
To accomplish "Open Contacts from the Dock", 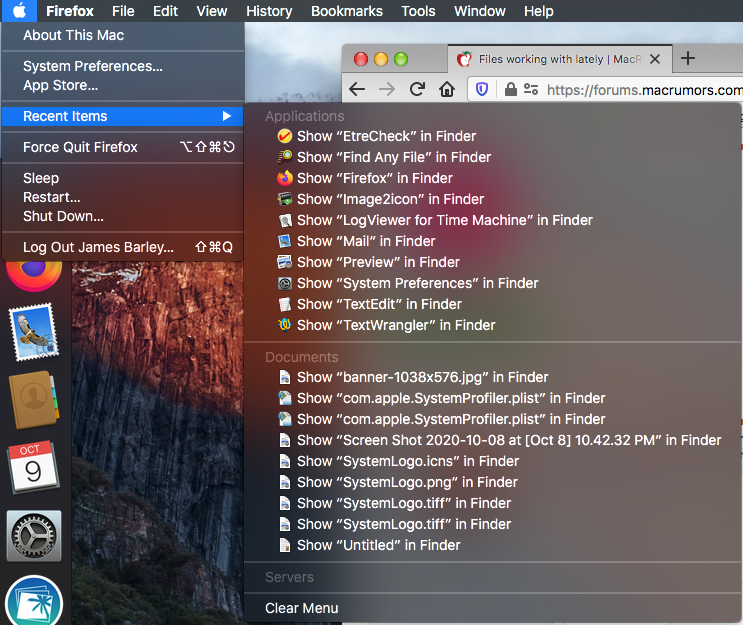I will click(x=34, y=400).
